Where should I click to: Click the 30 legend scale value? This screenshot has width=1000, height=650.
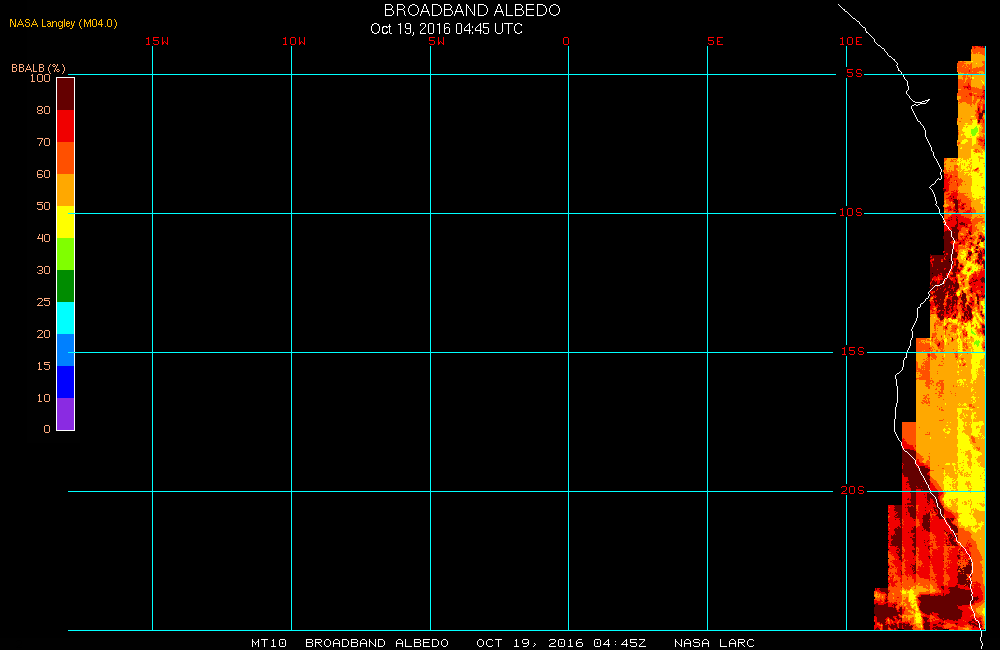[43, 270]
